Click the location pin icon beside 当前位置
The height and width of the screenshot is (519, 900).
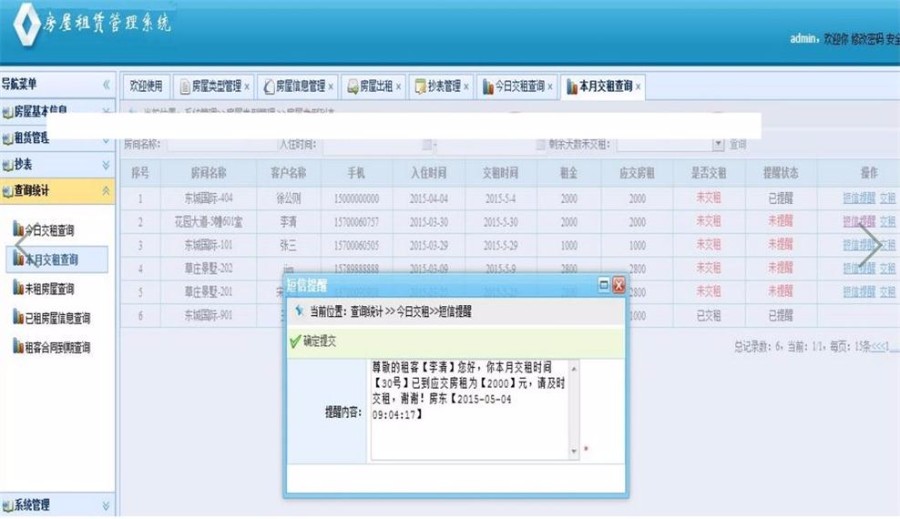point(299,311)
